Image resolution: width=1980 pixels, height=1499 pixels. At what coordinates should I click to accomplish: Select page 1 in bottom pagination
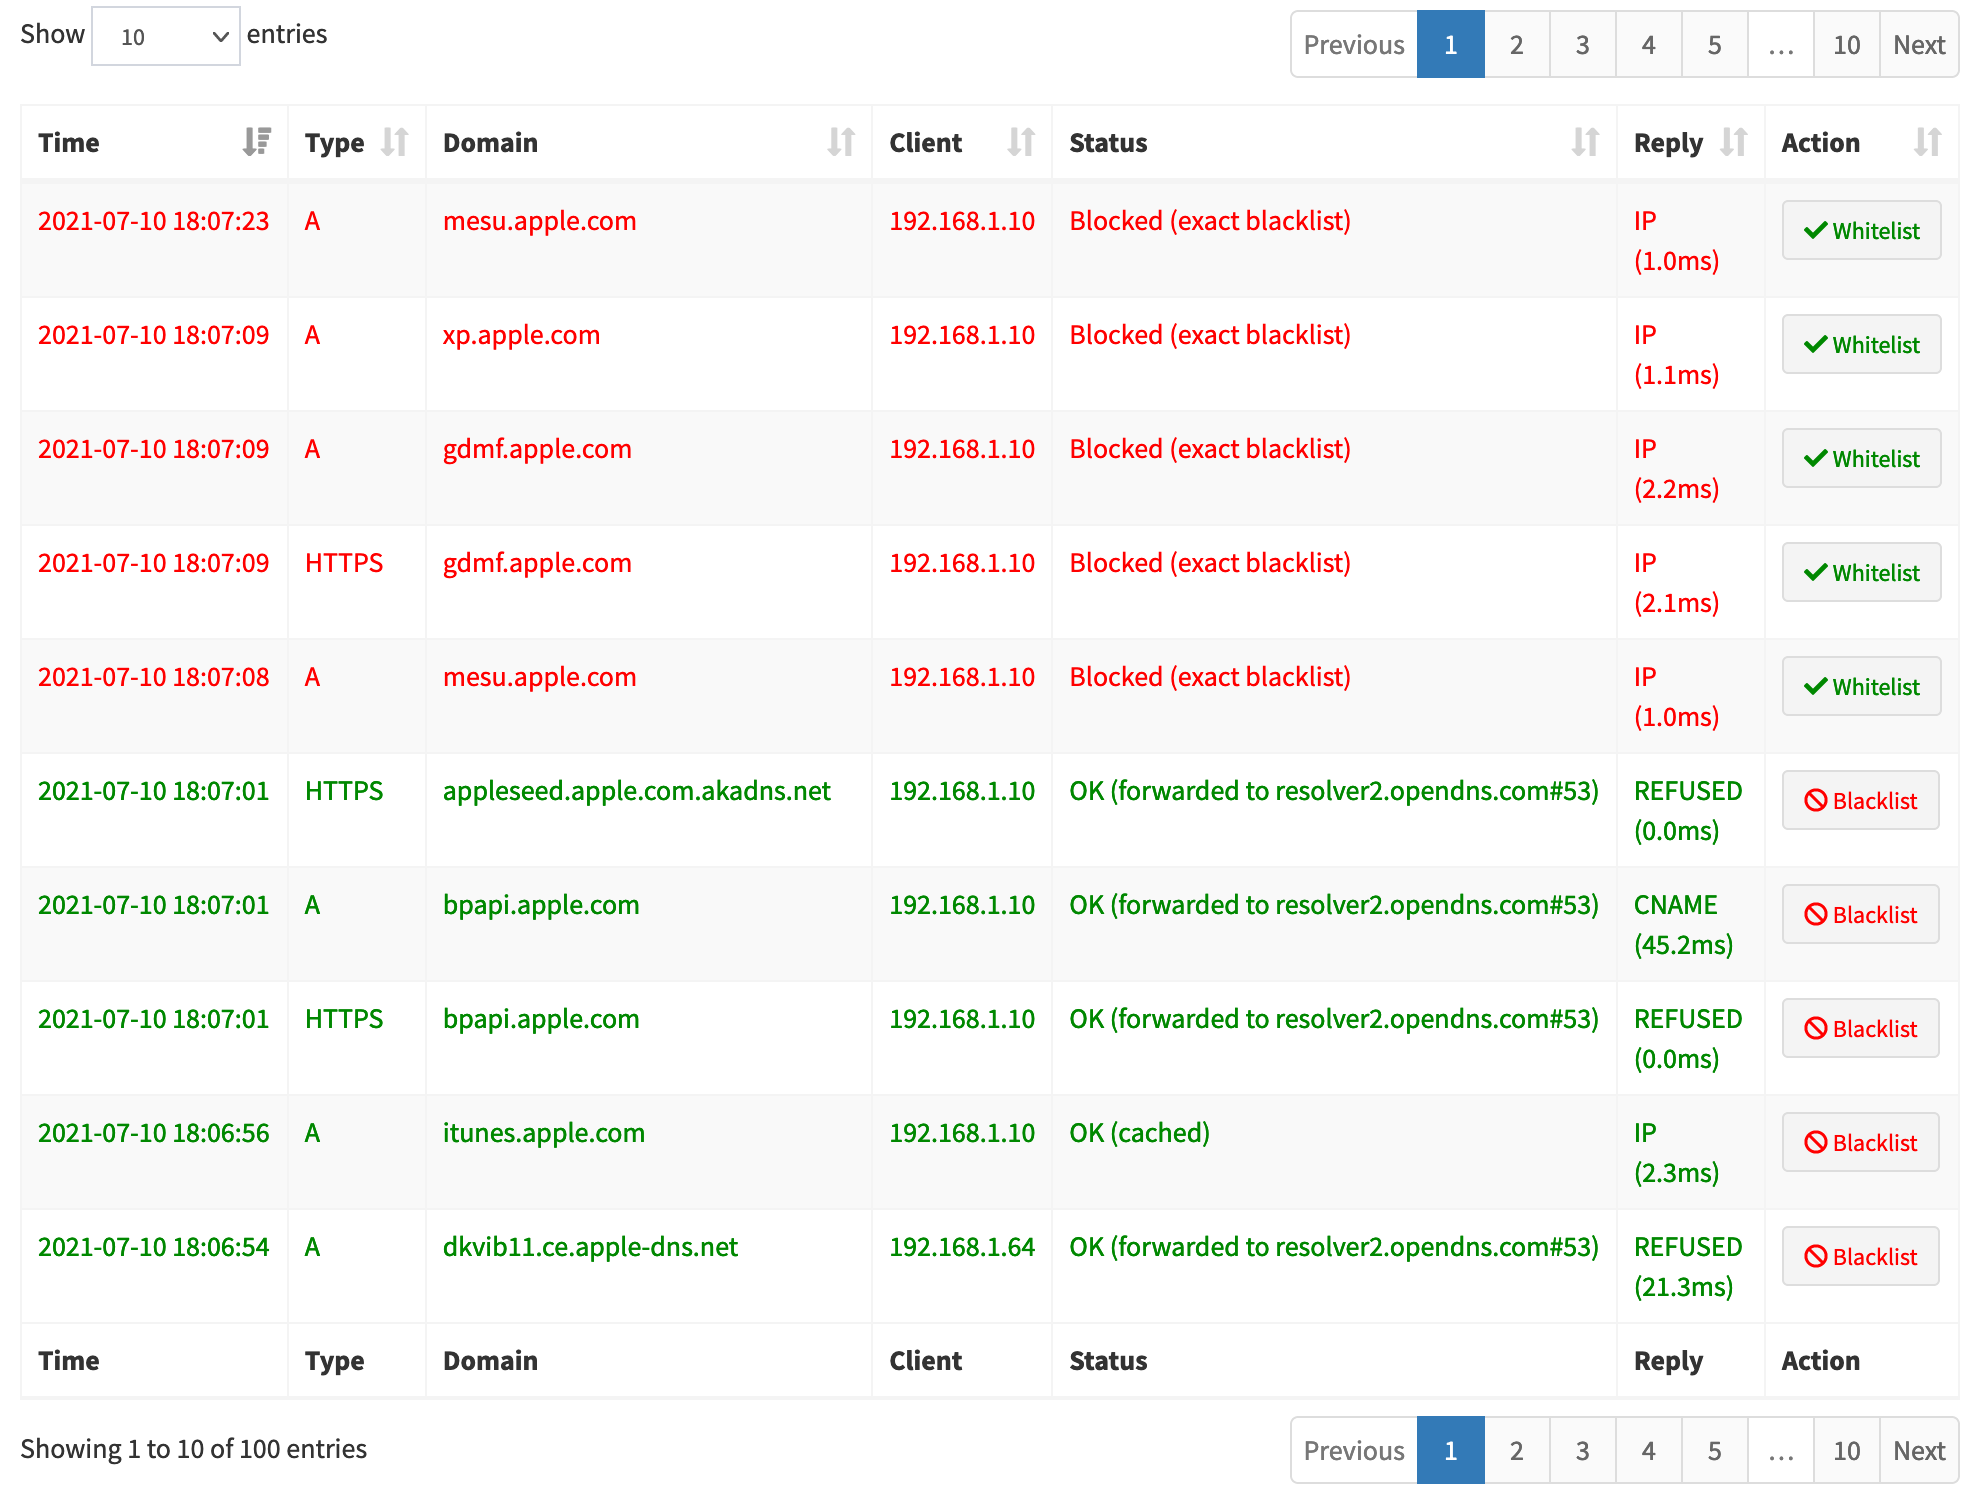[1451, 1450]
